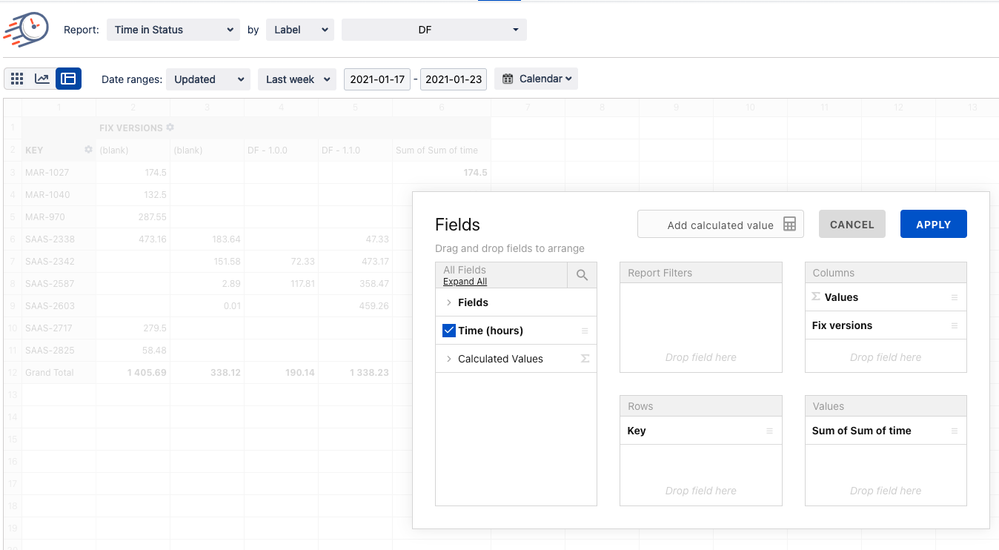Click the MAR-970 key cell
The width and height of the screenshot is (999, 550).
click(59, 217)
